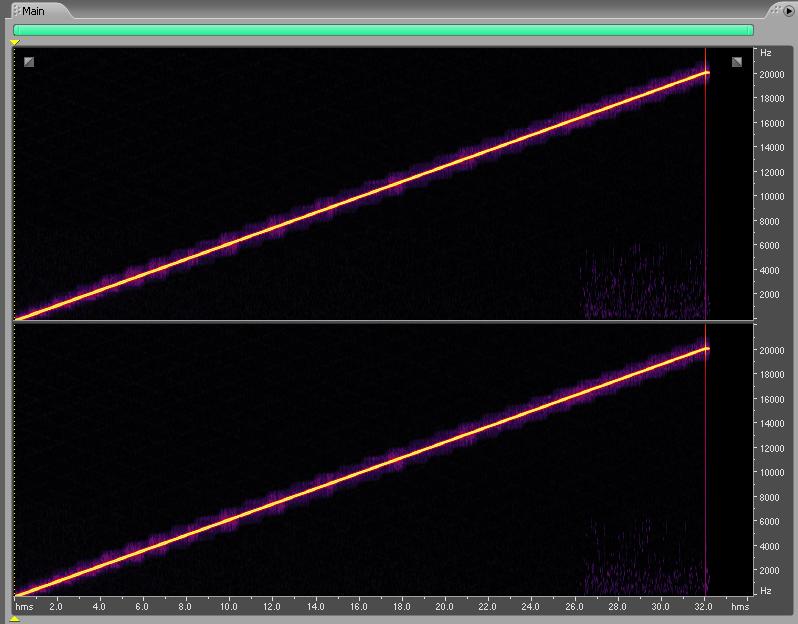798x624 pixels.
Task: Click 2000 on the lower channel frequency ruler
Action: point(770,570)
